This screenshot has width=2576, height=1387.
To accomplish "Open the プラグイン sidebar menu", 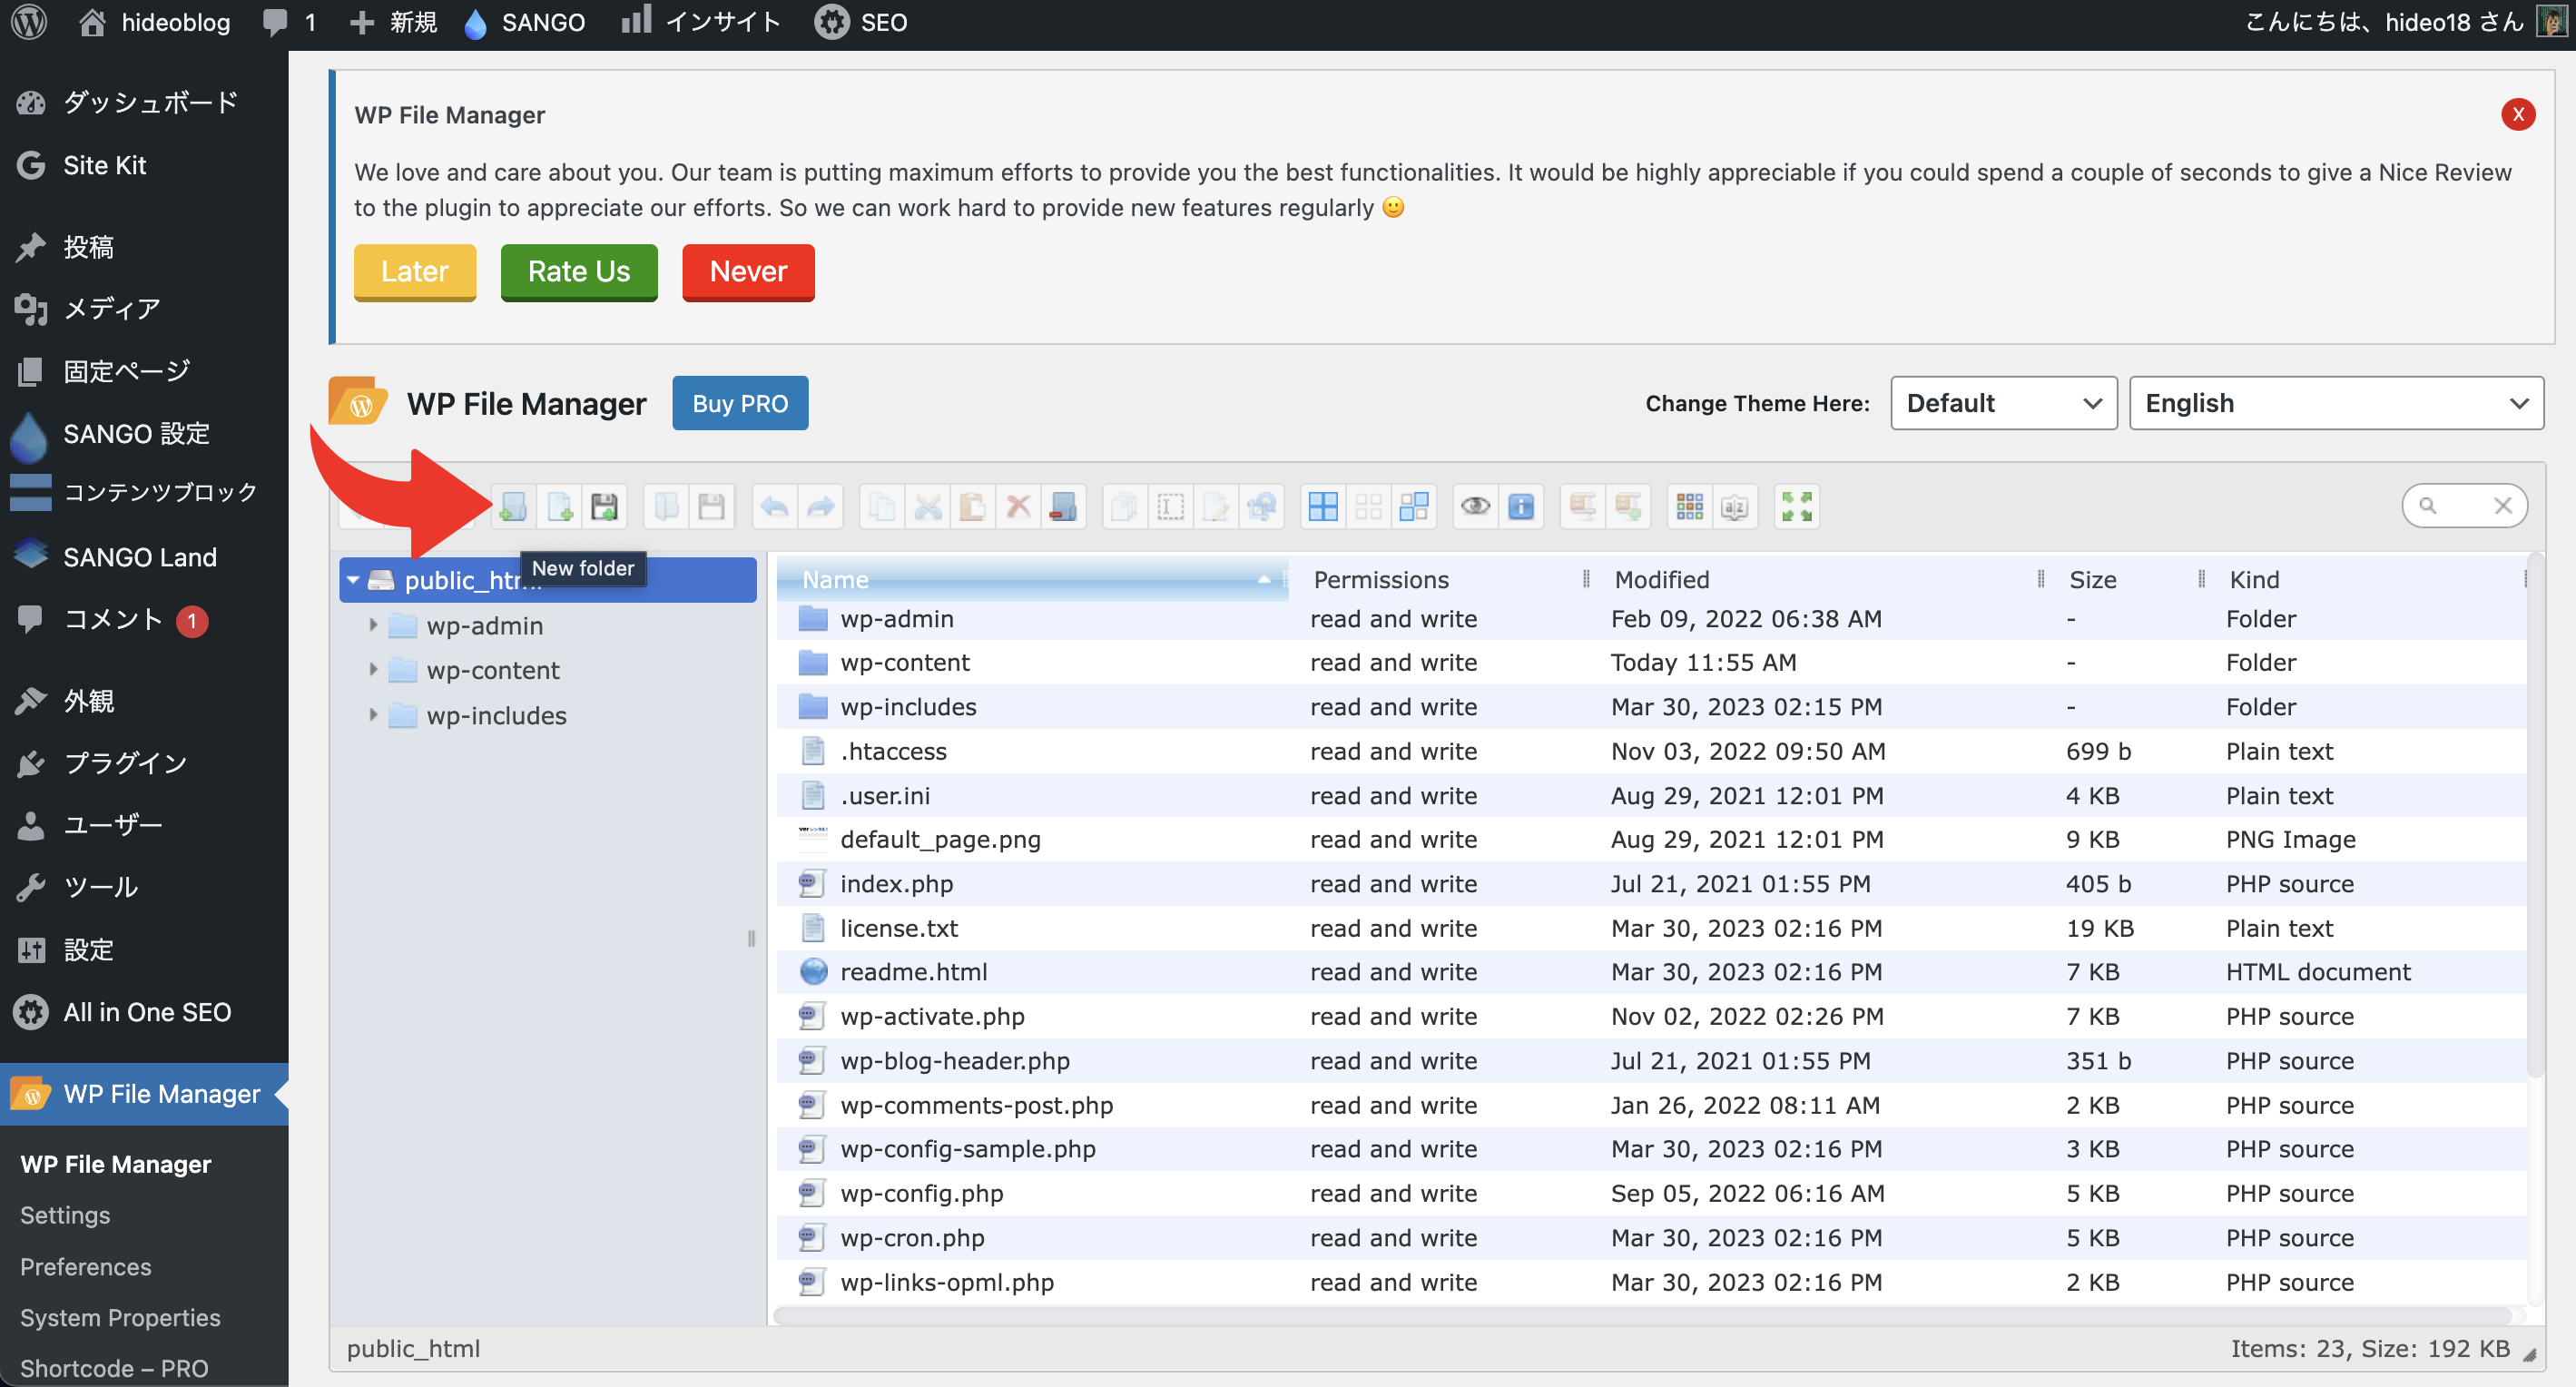I will 144,763.
